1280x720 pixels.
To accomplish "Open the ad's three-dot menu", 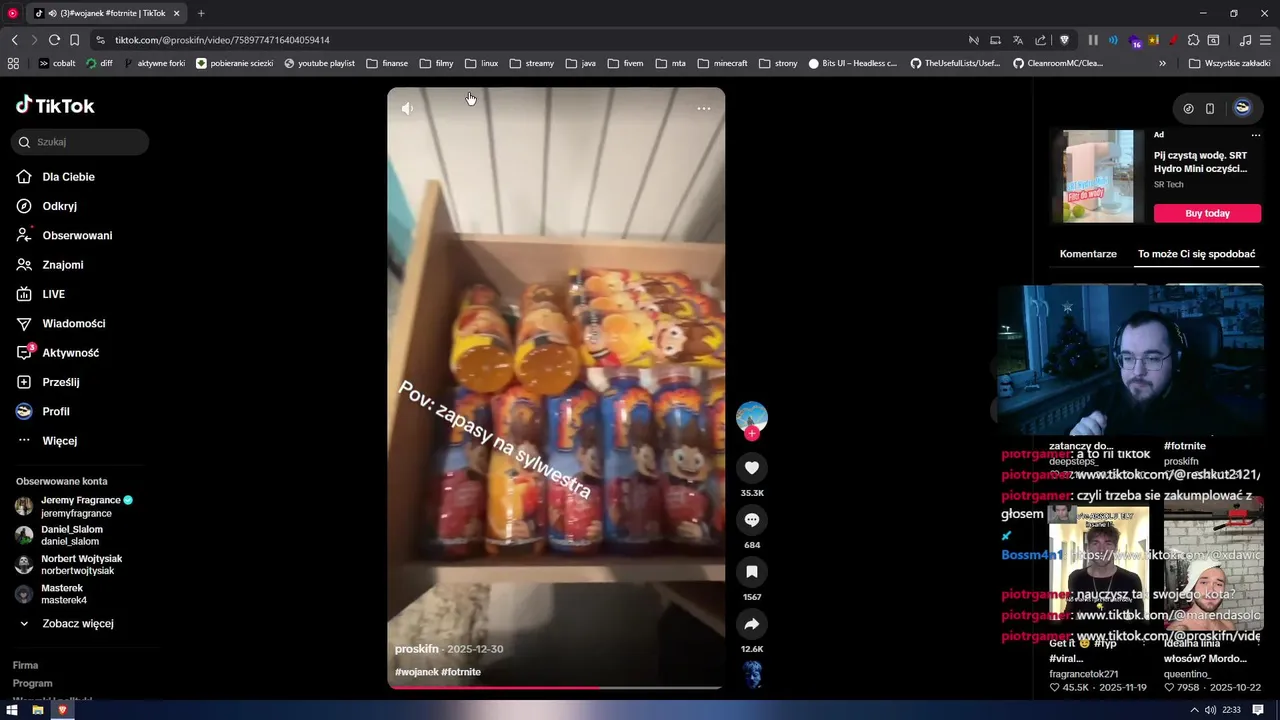I will coord(1256,135).
